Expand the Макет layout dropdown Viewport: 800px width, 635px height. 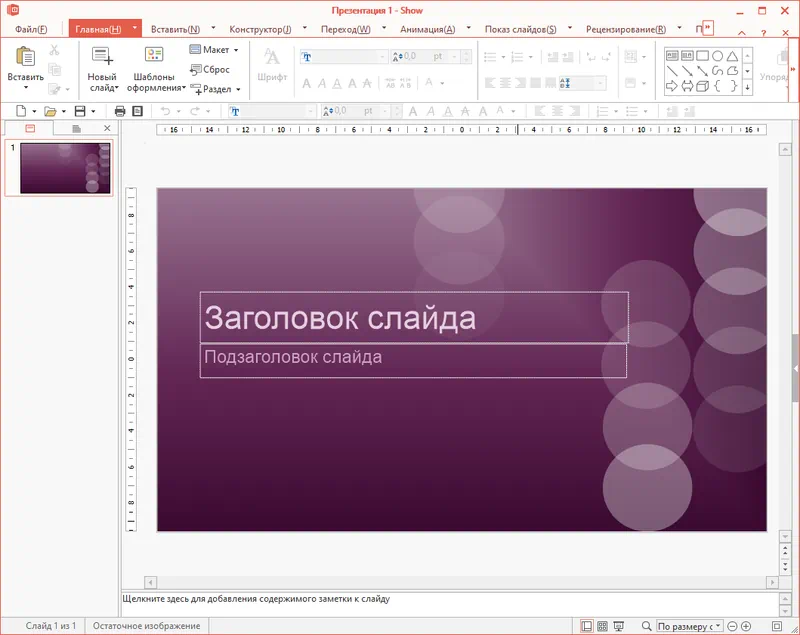[x=236, y=50]
